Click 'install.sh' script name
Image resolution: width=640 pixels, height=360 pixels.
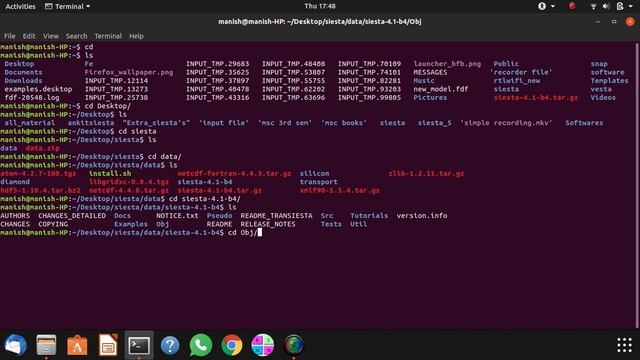click(x=110, y=173)
